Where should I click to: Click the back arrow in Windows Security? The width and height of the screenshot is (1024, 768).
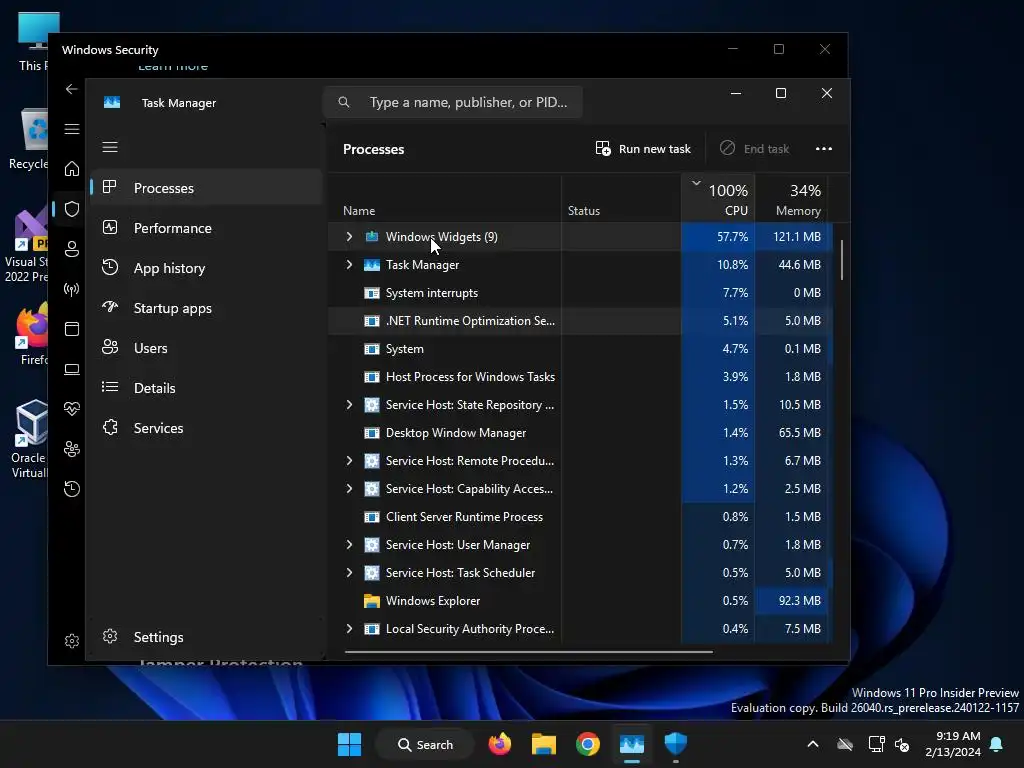[x=72, y=89]
